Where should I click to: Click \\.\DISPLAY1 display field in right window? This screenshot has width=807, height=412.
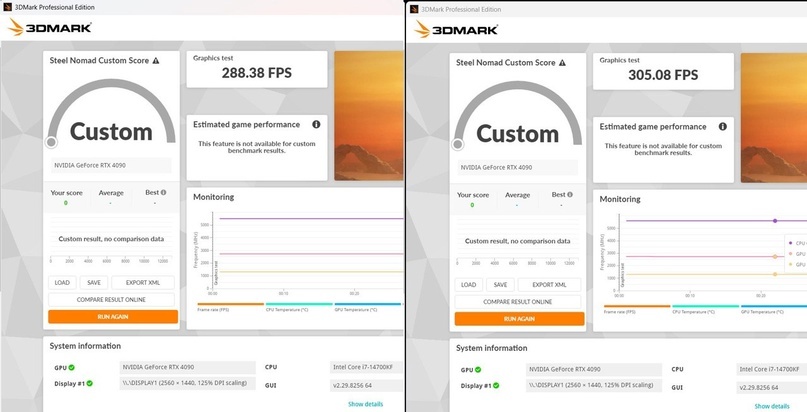click(594, 385)
